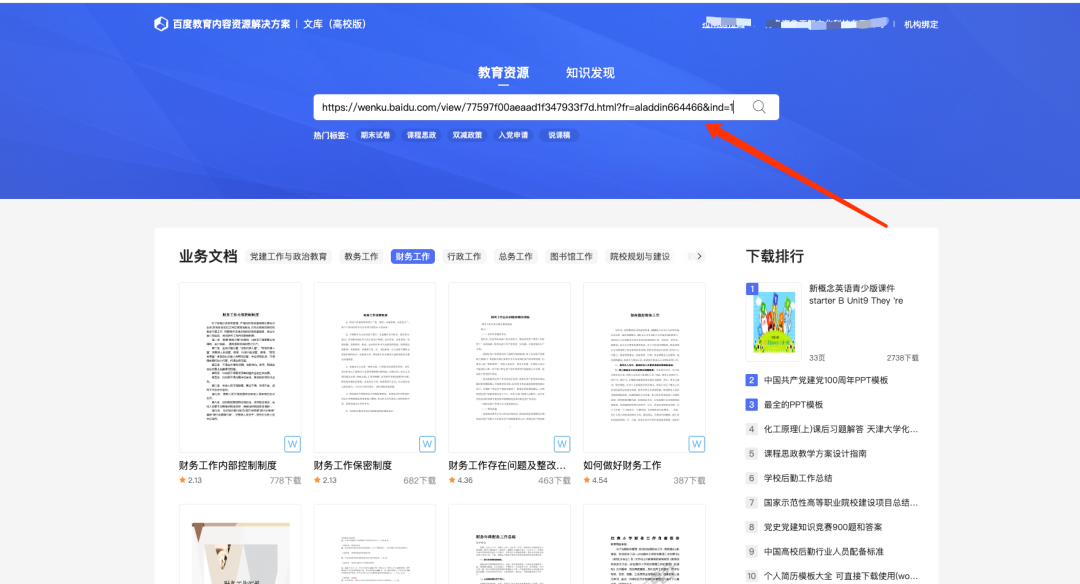This screenshot has height=584, width=1080.
Task: Click Word icon on 财务工作存在问题及整改 thumbnail
Action: [x=562, y=444]
